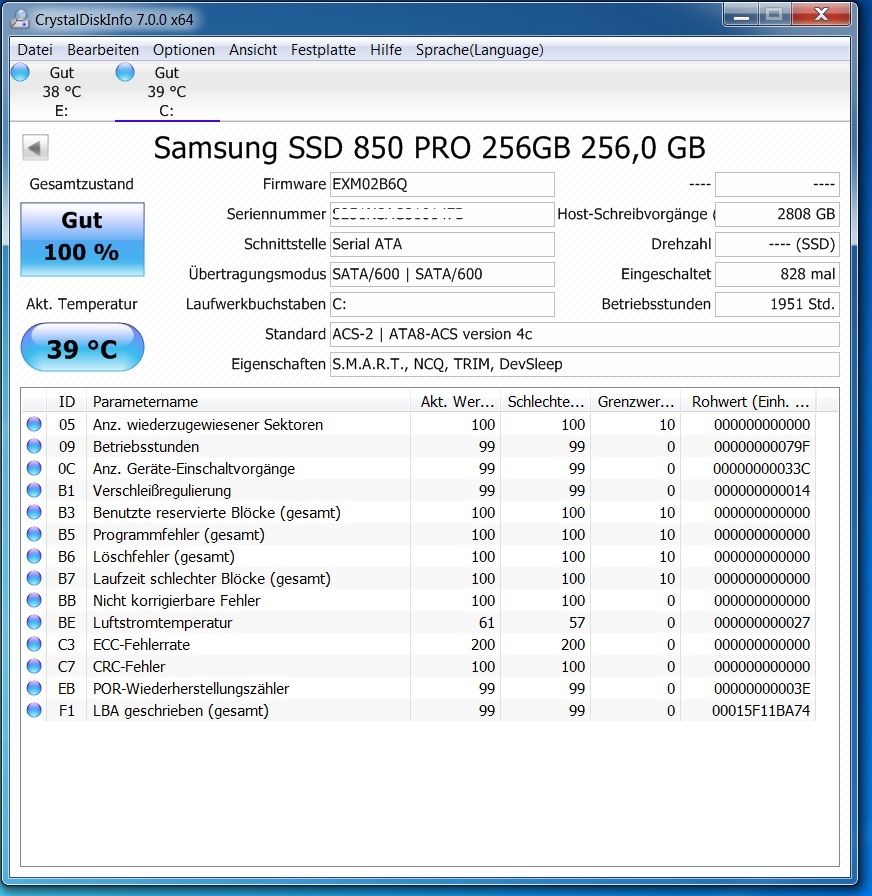Click the Parametername column header

click(x=248, y=402)
